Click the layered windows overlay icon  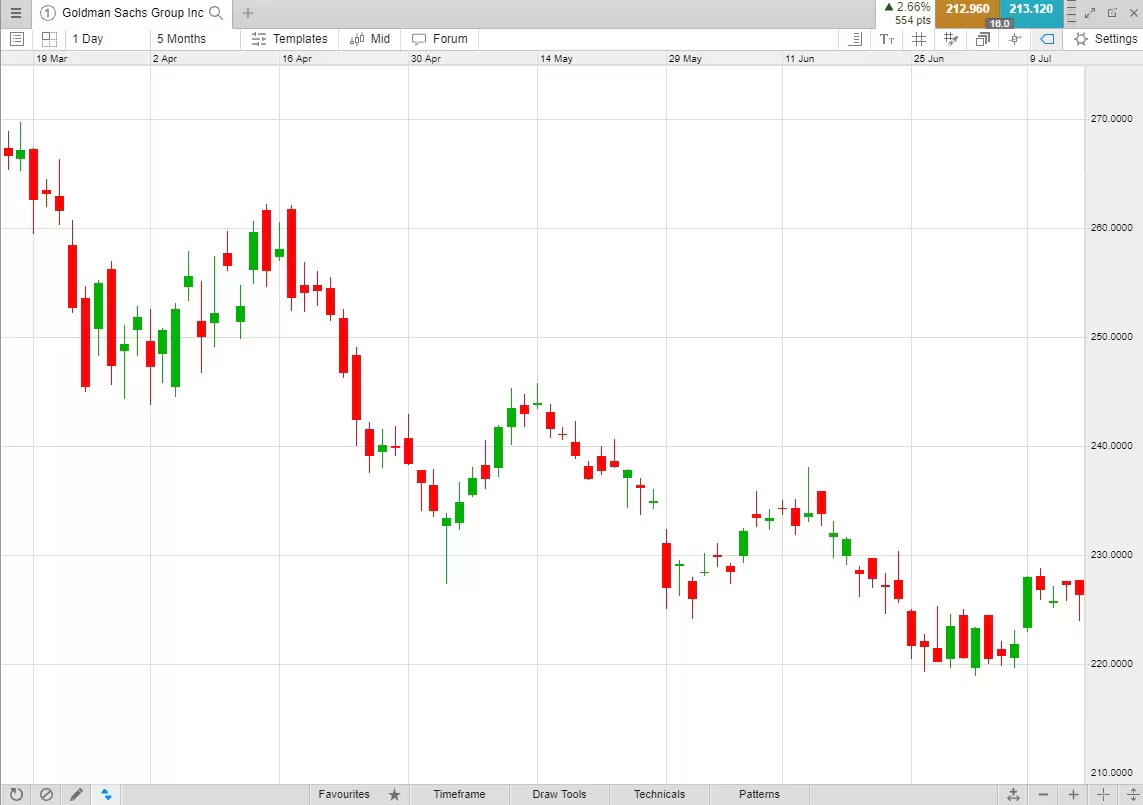click(981, 39)
